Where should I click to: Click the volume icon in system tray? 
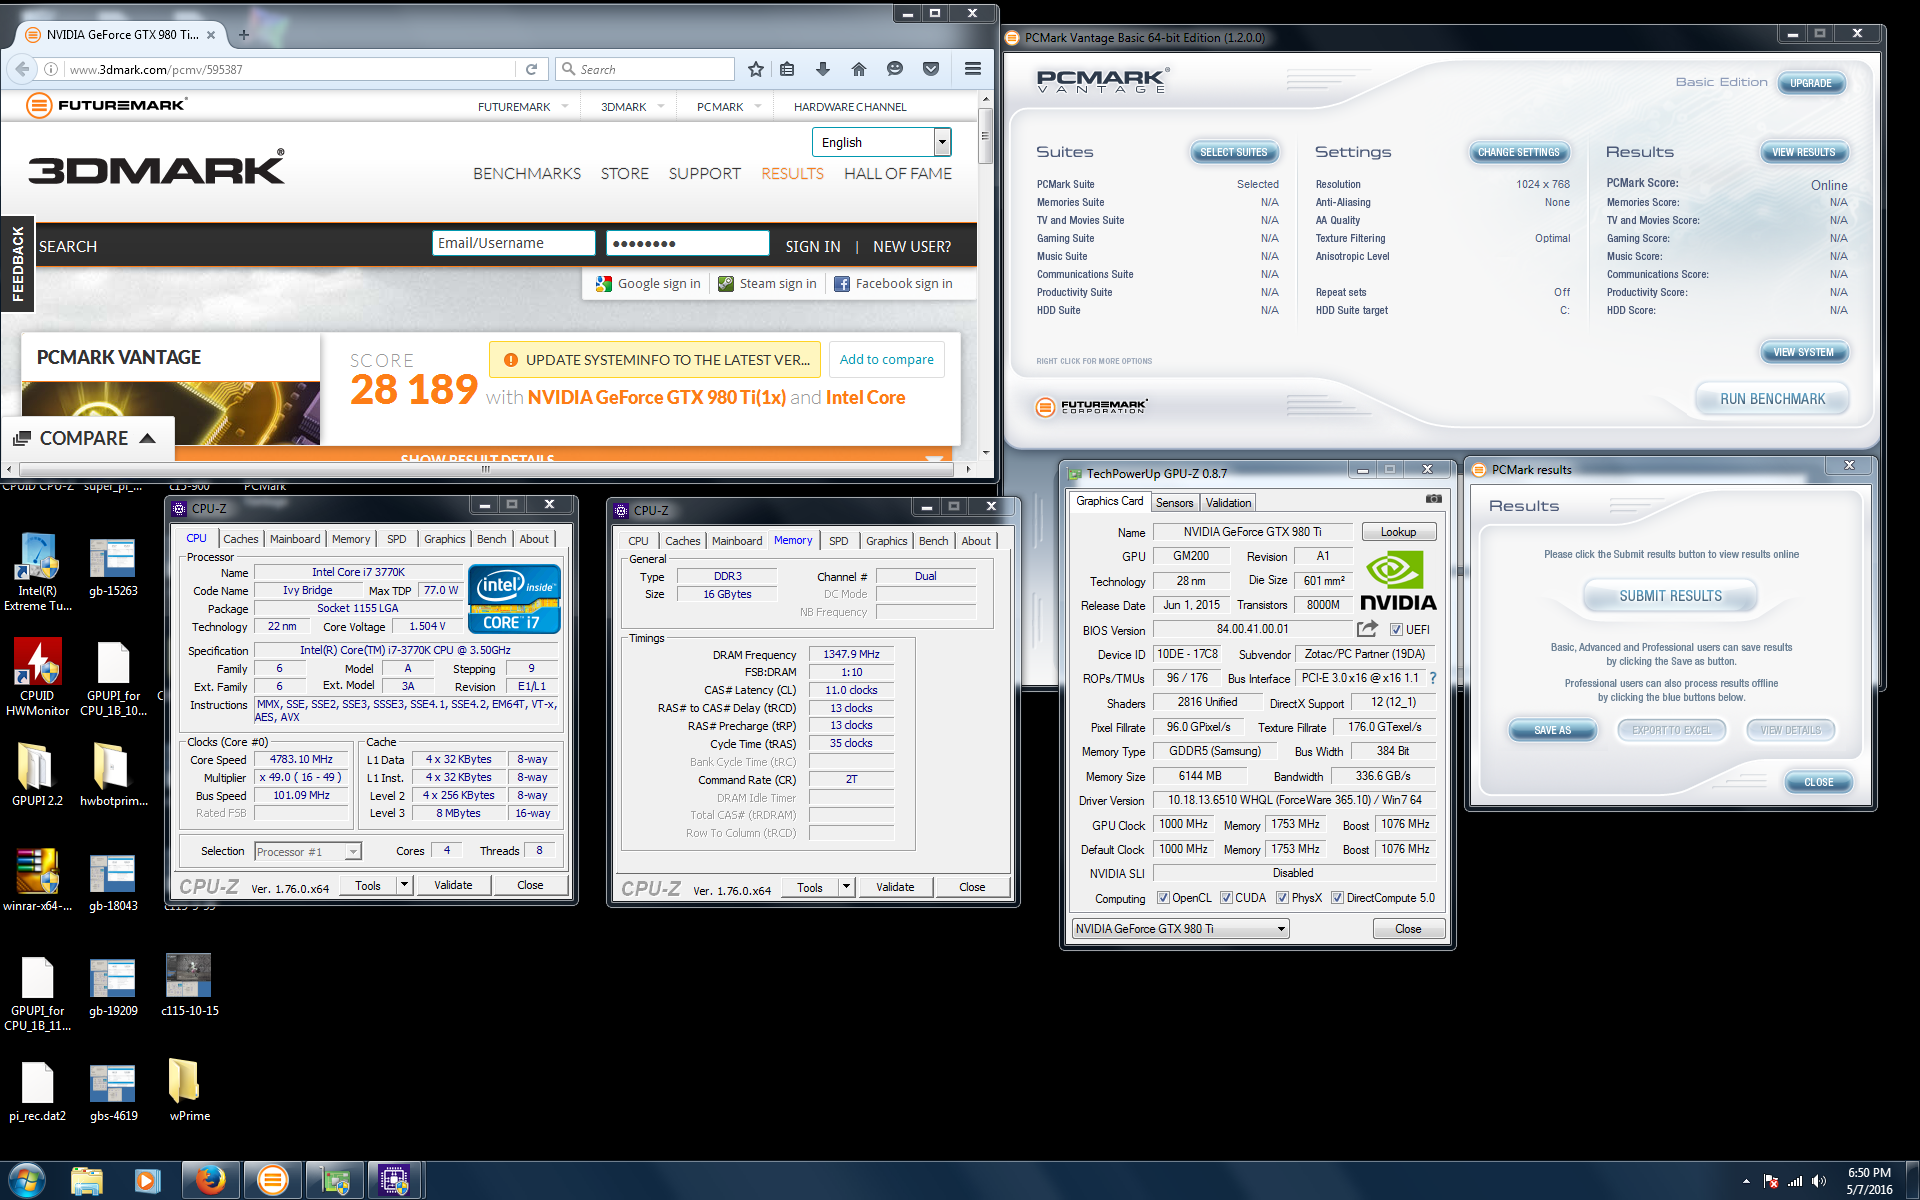point(1819,1181)
